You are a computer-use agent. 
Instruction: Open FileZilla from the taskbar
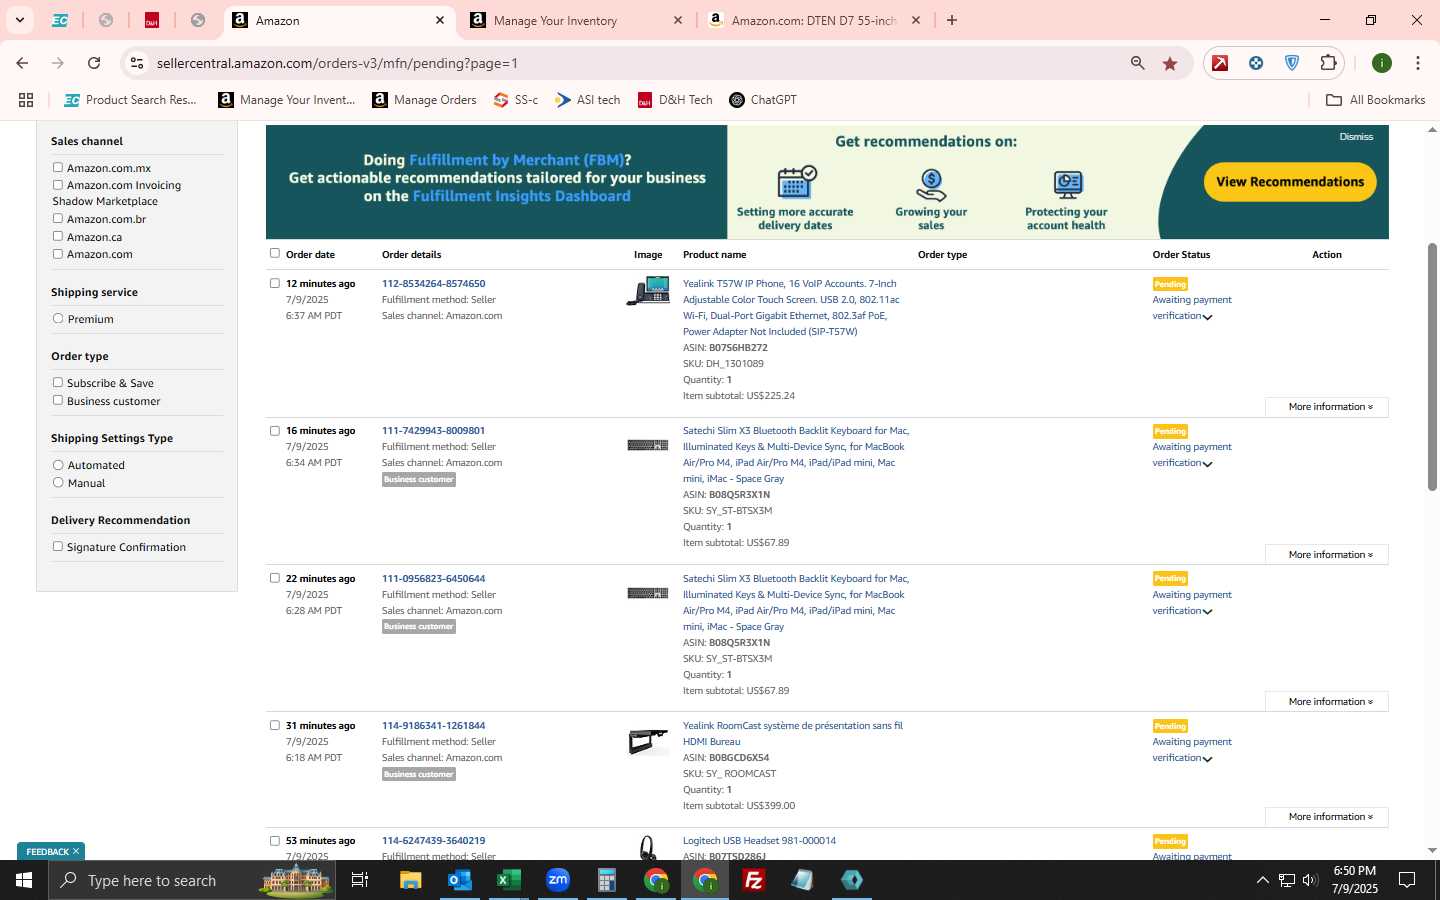click(x=754, y=880)
